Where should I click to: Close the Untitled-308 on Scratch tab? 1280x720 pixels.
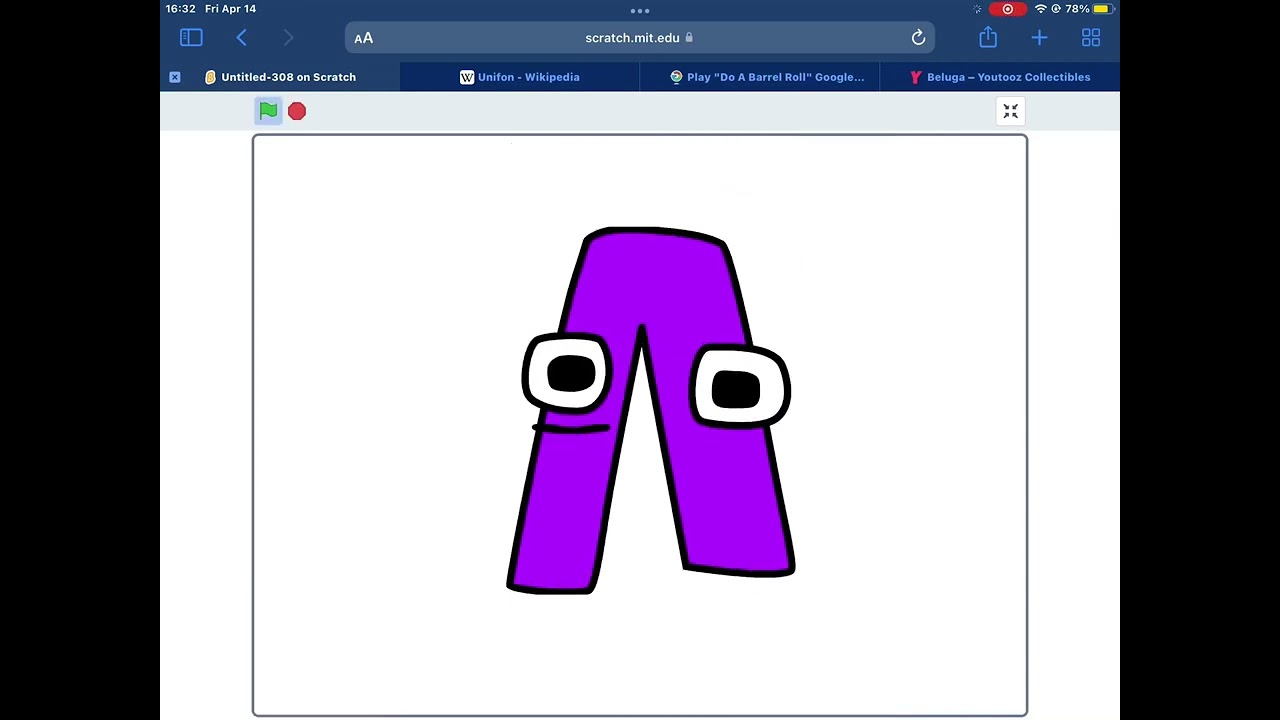pos(175,77)
